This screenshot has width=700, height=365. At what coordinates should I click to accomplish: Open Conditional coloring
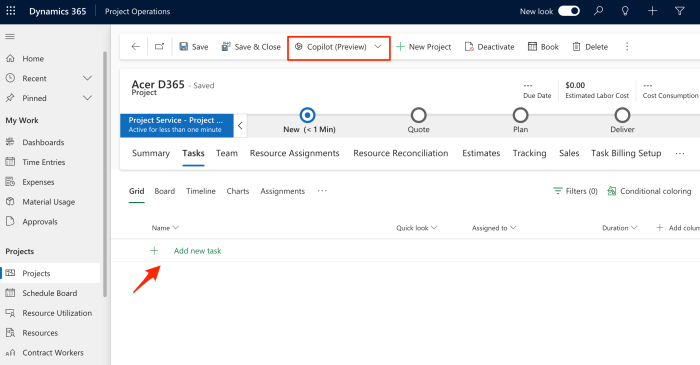(649, 191)
